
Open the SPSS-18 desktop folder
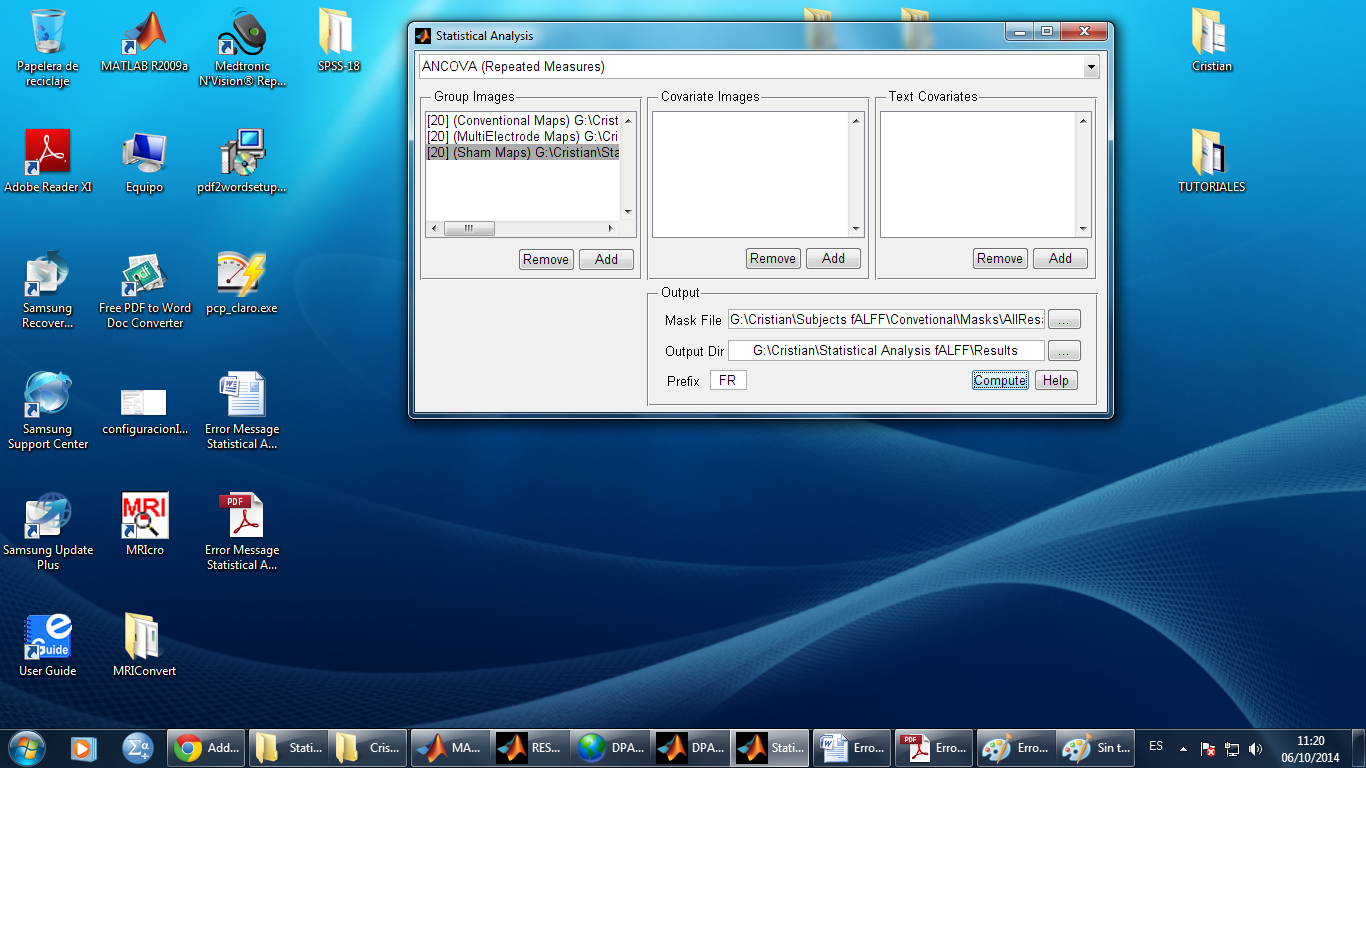tap(338, 42)
